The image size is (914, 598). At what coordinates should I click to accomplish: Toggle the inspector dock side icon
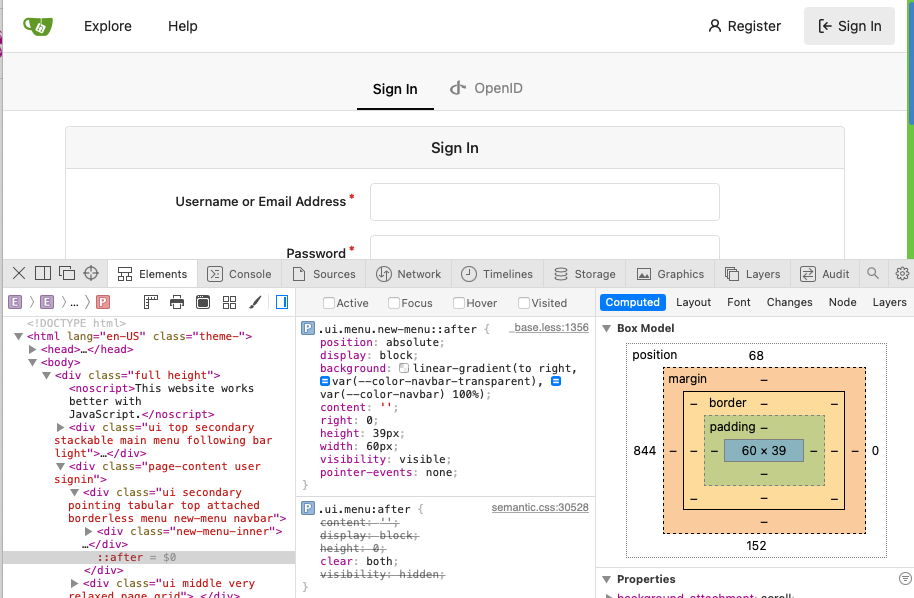click(x=43, y=273)
